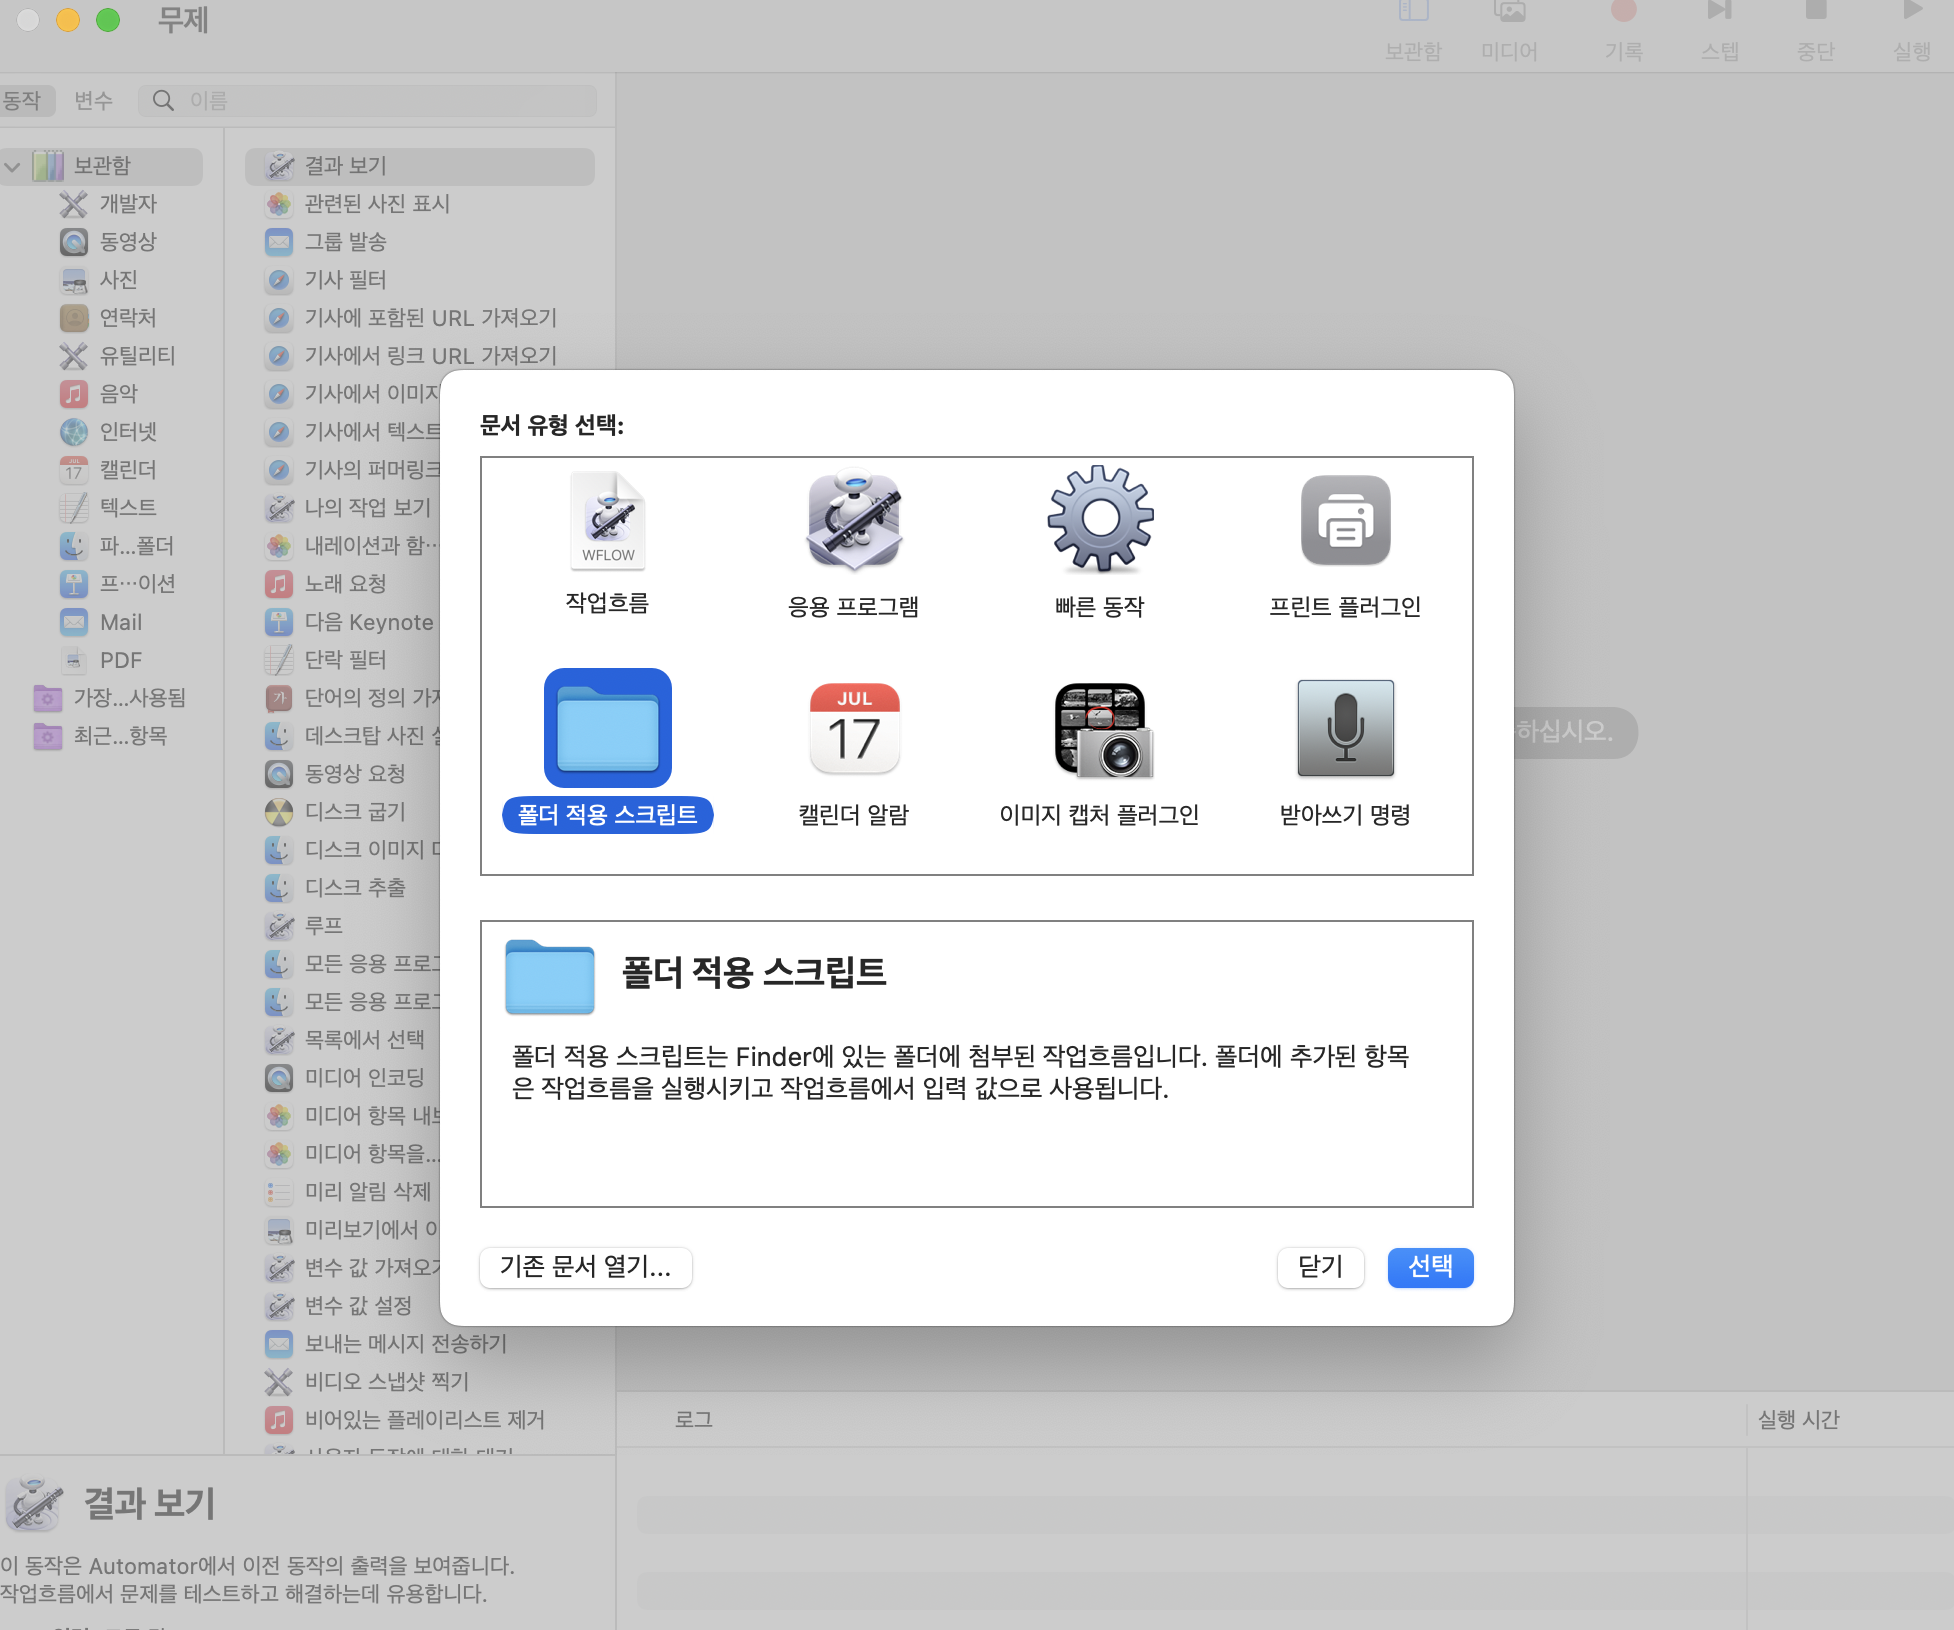Screen dimensions: 1954x1630
Task: Select the 받아쓰기 명령 microphone icon
Action: pos(1345,729)
